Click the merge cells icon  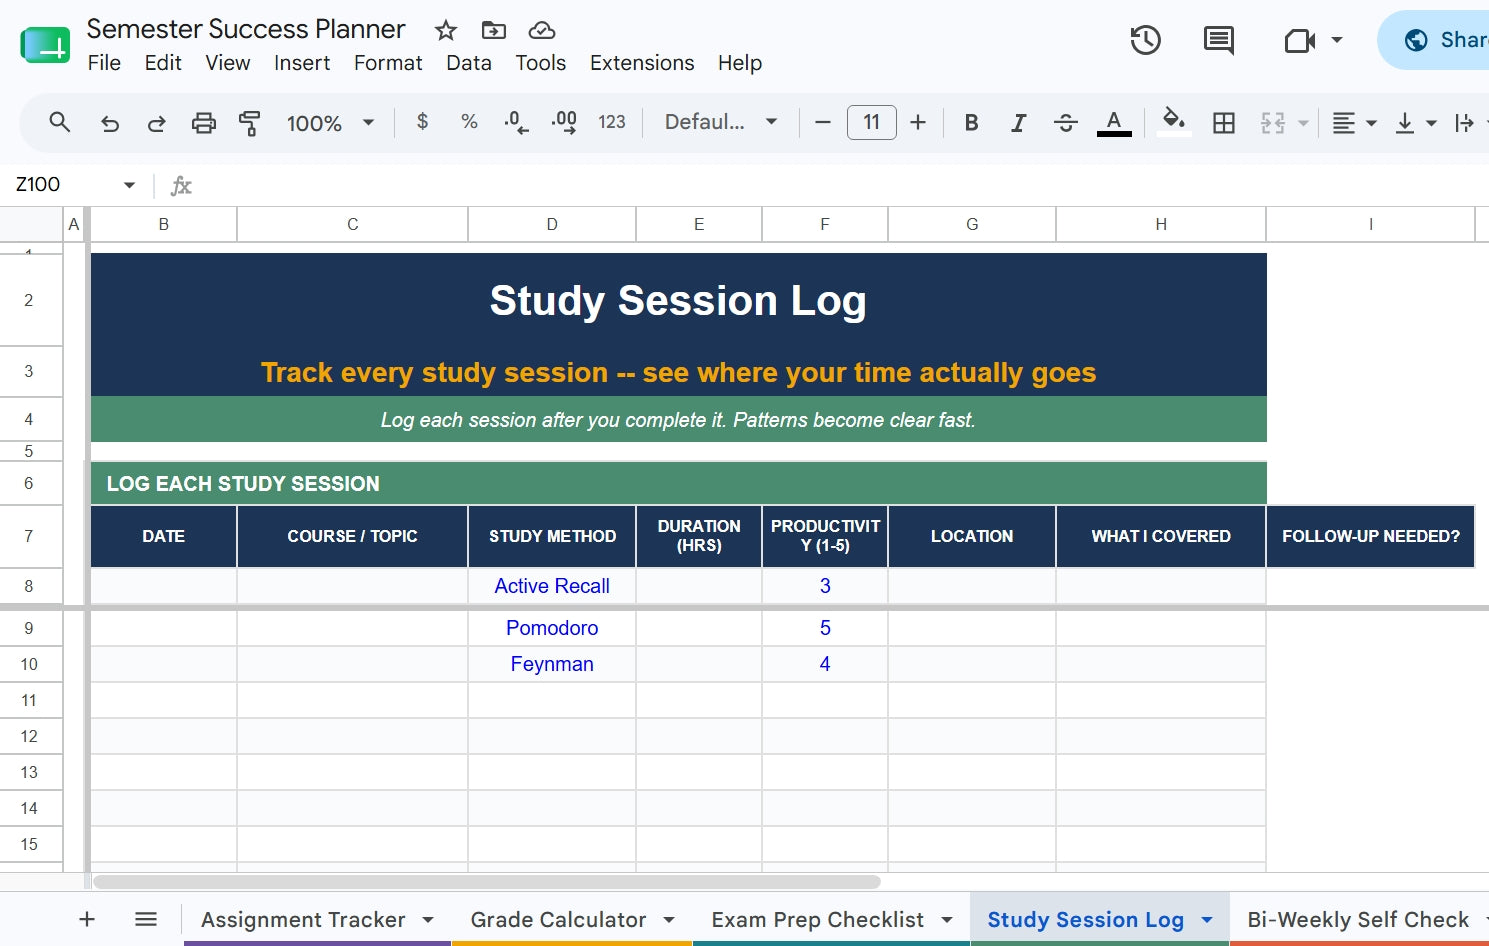[x=1273, y=122]
